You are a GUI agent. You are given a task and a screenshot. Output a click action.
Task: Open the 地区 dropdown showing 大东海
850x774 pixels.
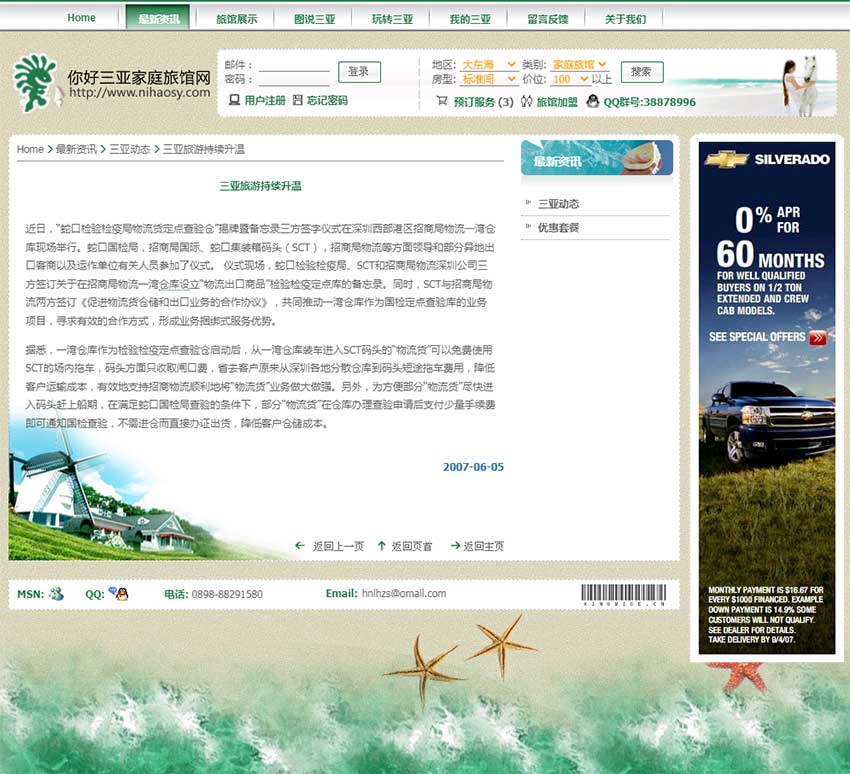click(x=488, y=63)
